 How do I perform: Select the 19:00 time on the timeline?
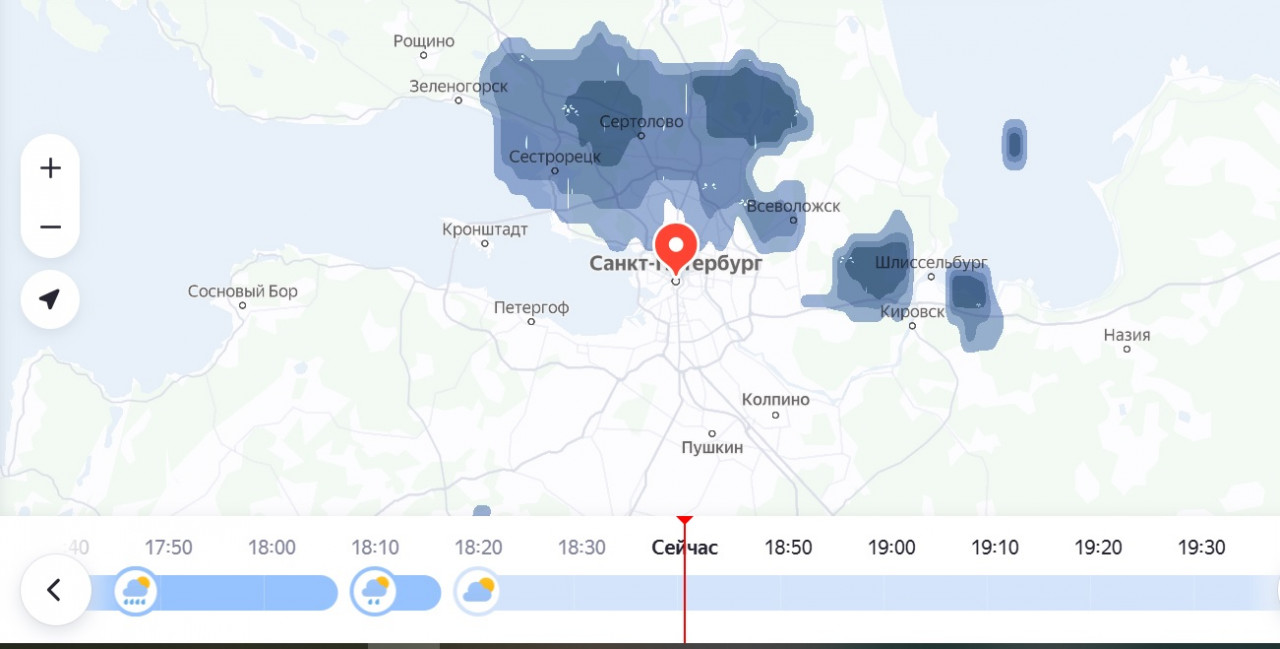coord(891,547)
